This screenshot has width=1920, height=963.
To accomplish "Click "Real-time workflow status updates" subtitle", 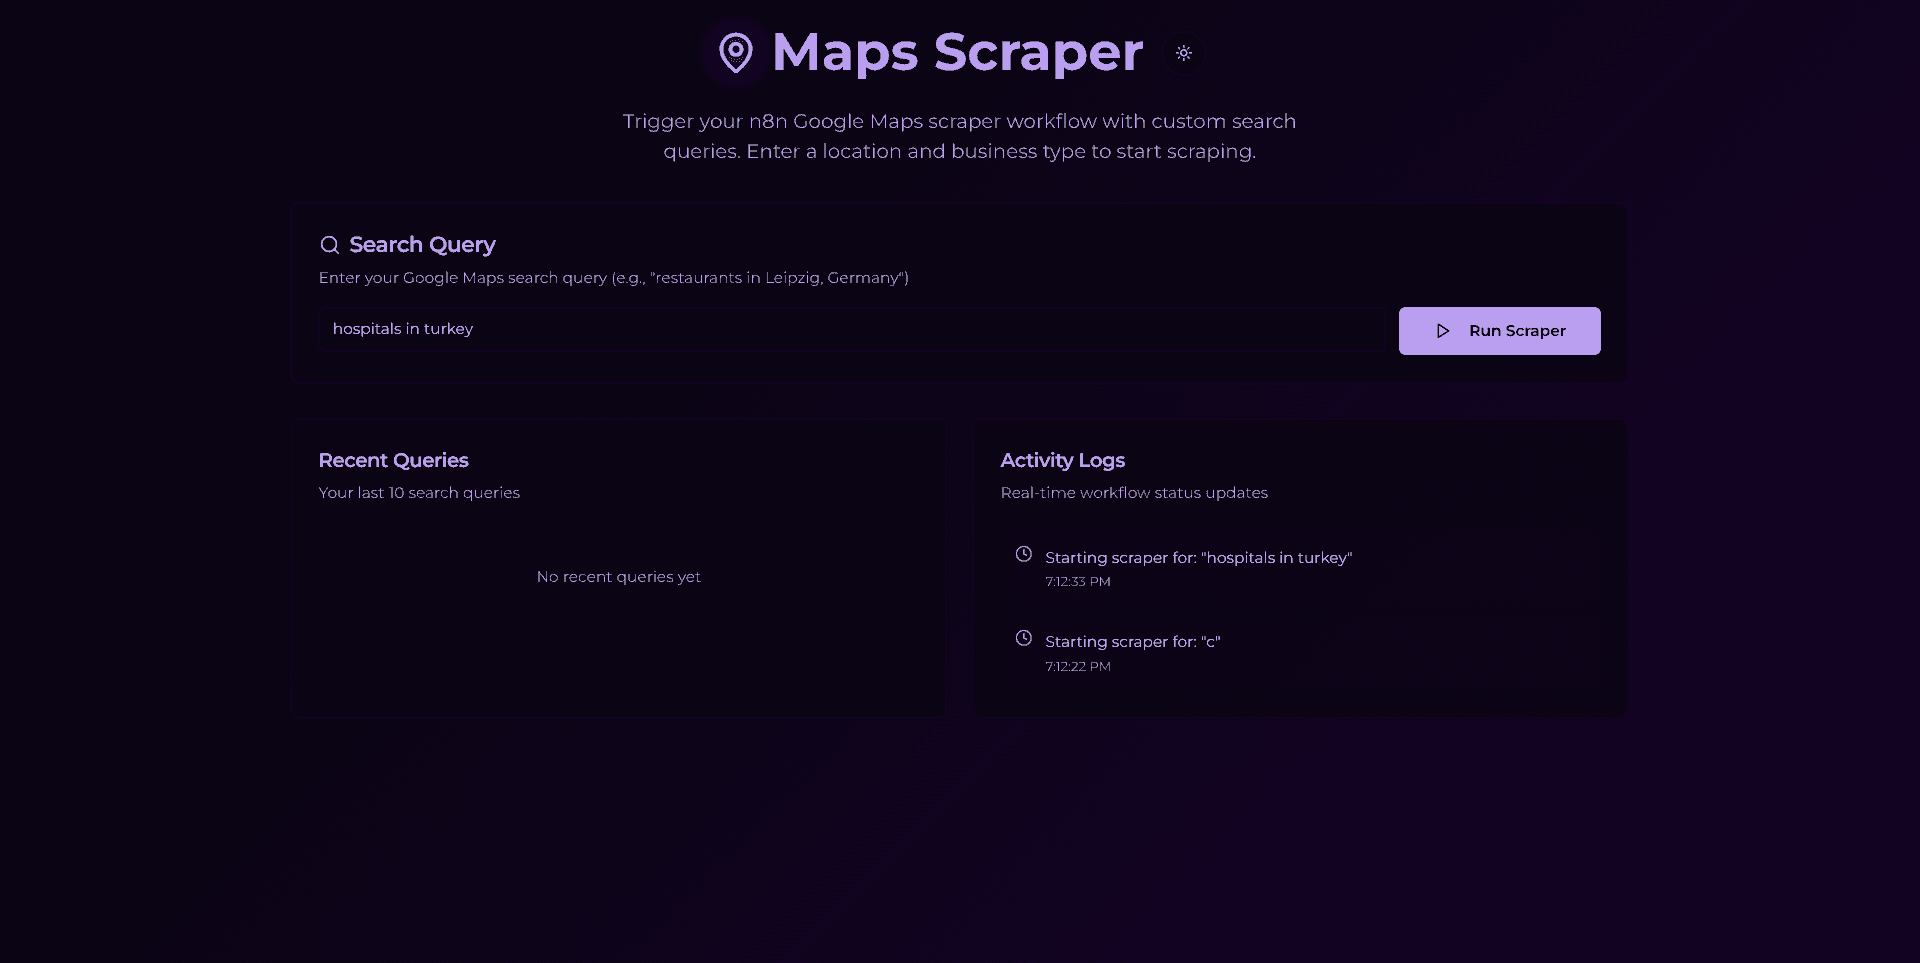I will 1134,493.
